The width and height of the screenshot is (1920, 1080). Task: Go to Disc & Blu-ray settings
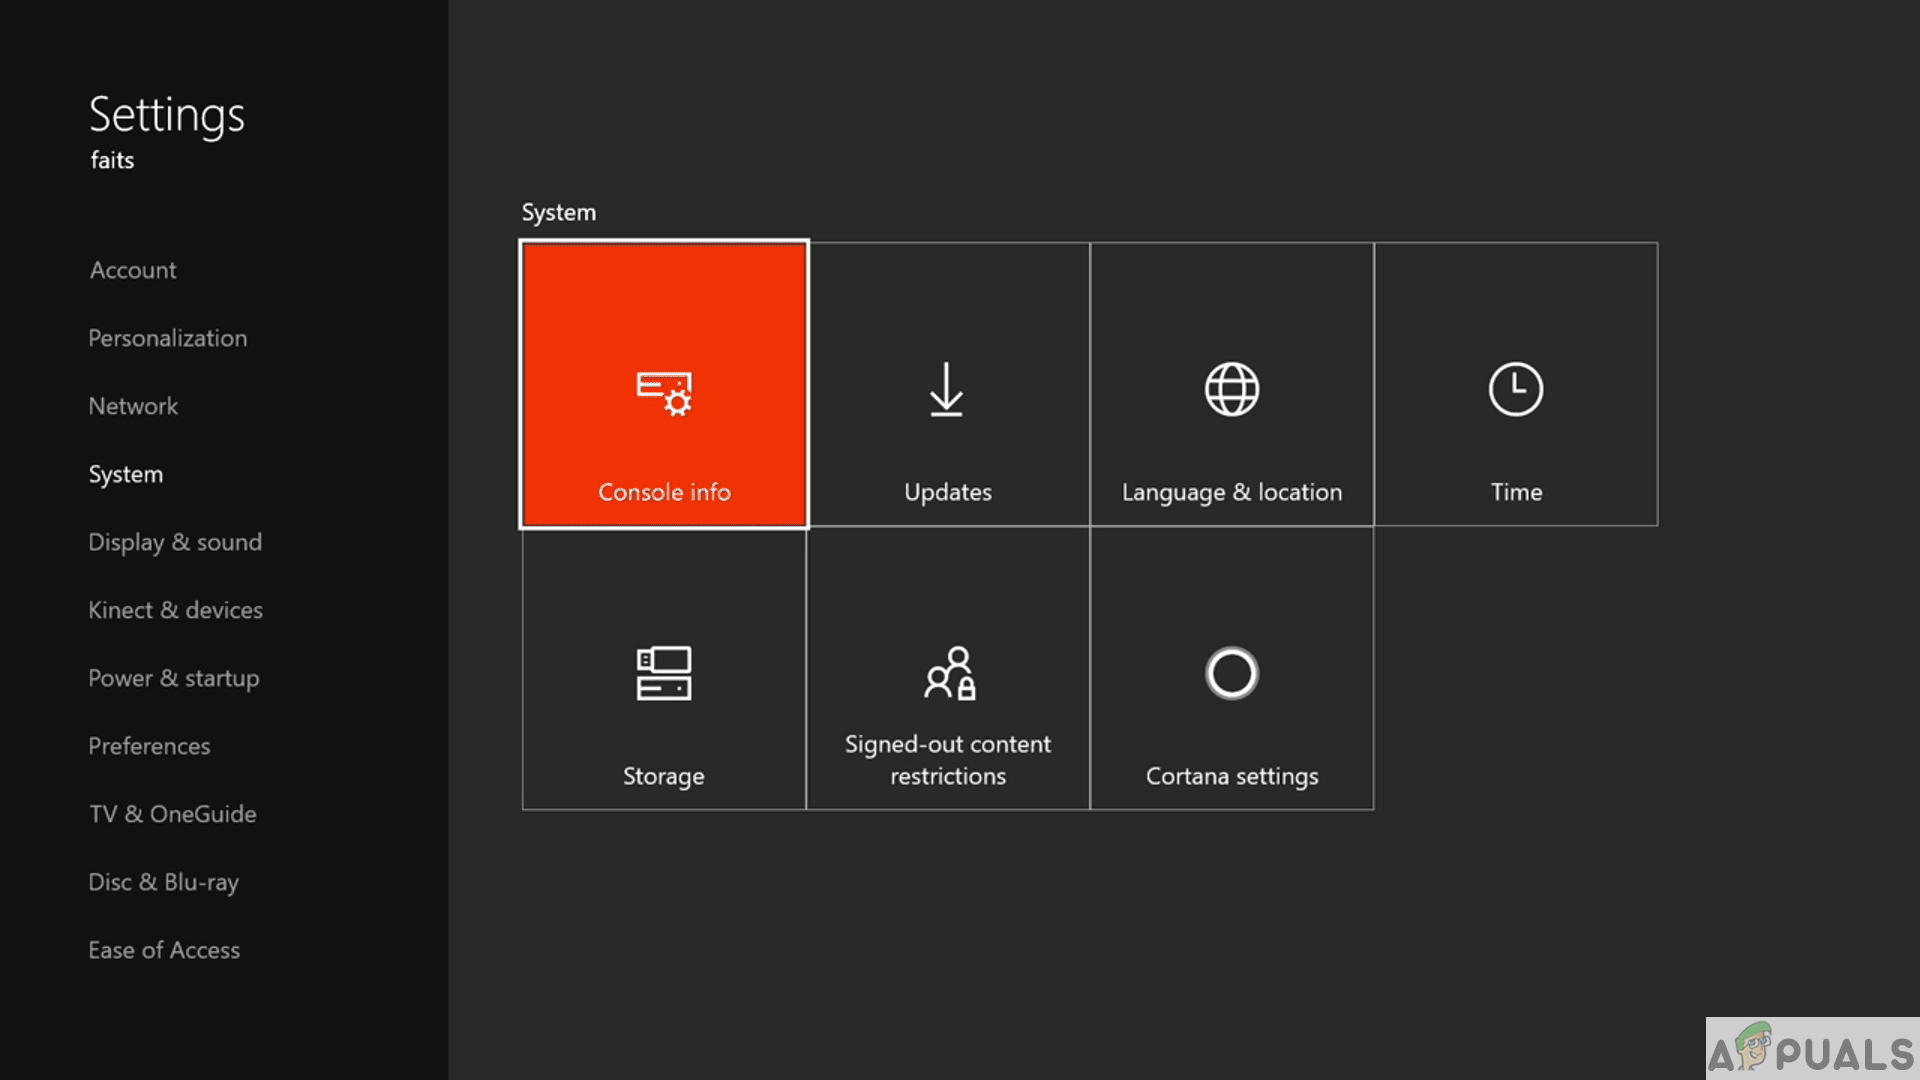coord(163,882)
